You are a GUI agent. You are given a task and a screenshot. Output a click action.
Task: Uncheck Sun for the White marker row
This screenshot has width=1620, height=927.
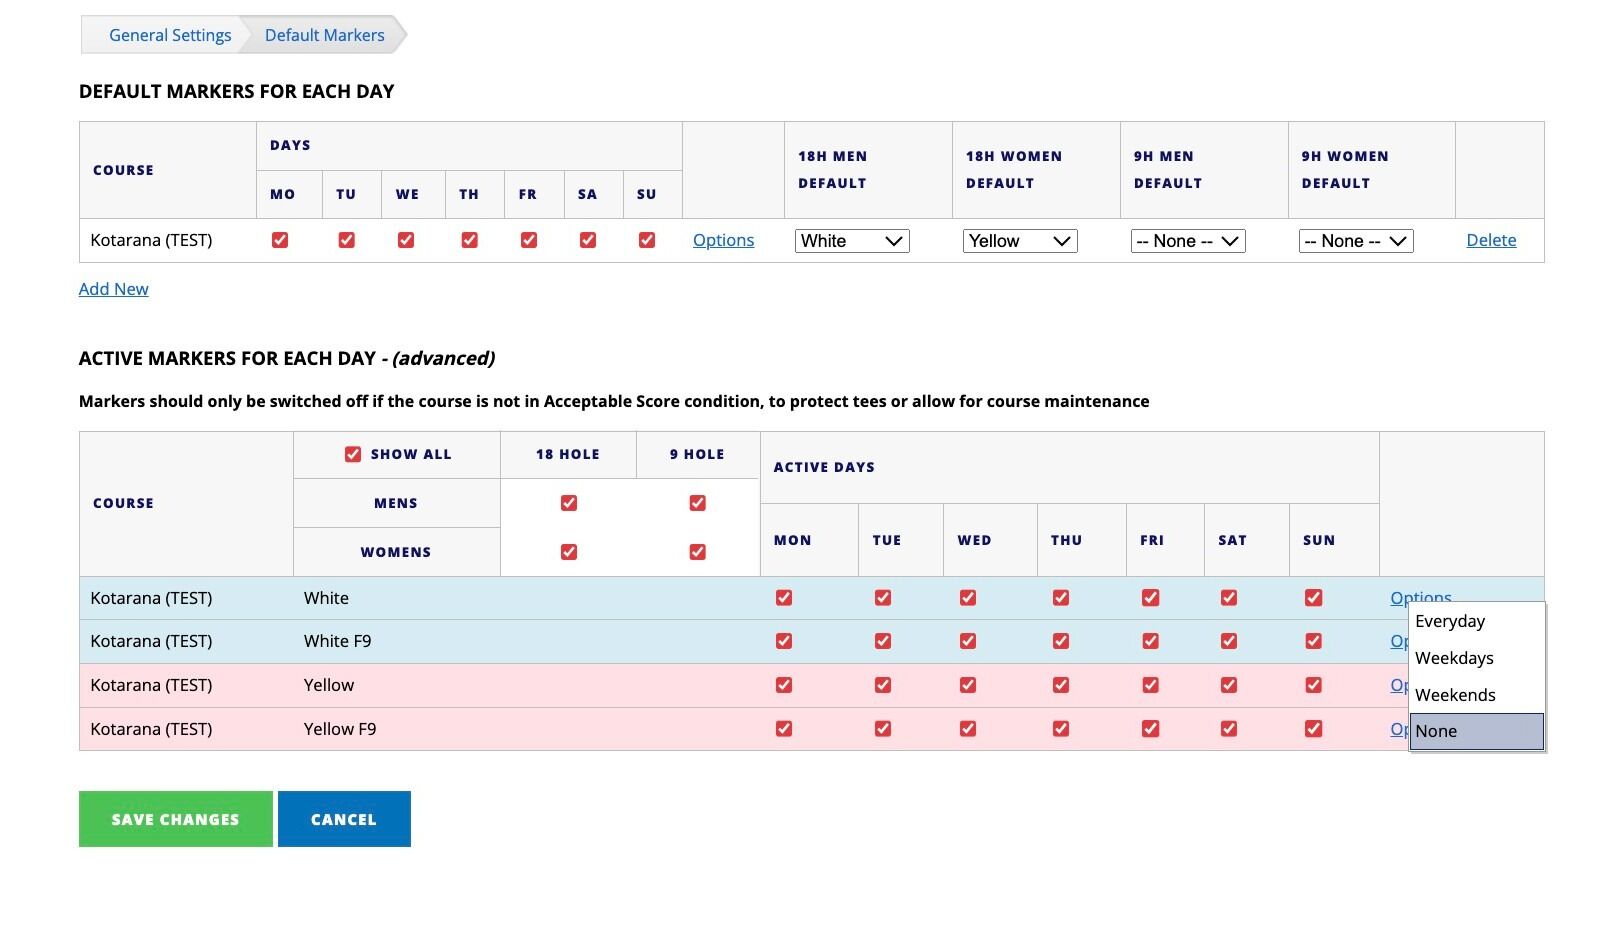(x=1314, y=598)
